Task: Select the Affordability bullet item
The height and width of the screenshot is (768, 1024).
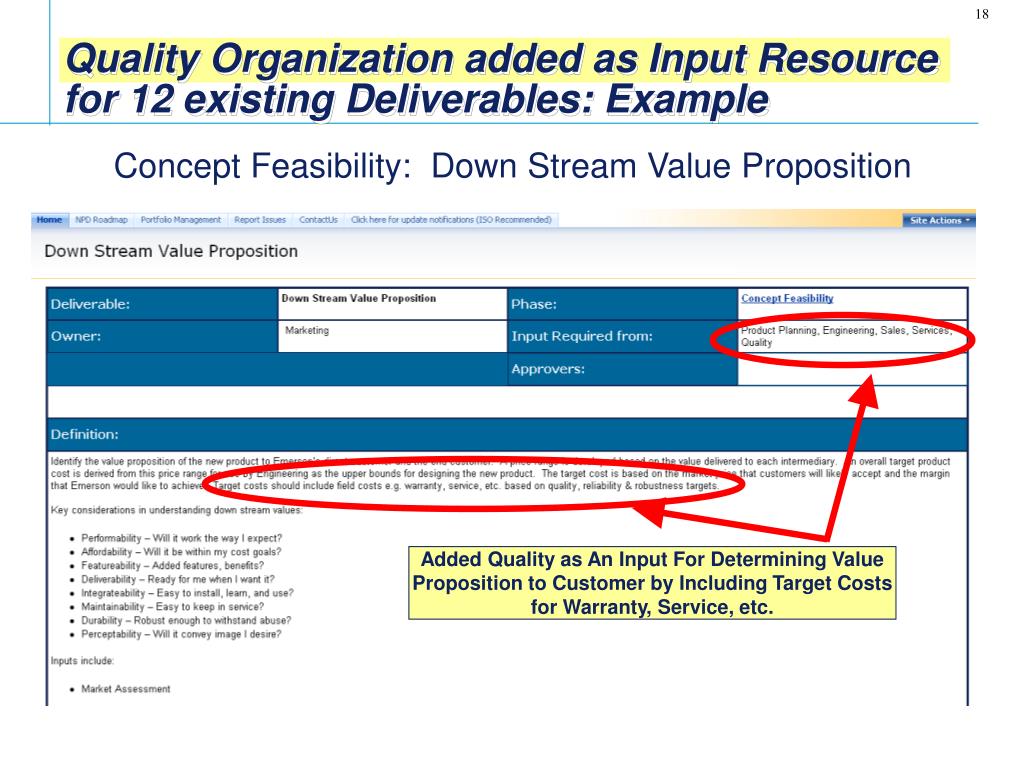Action: tap(181, 552)
